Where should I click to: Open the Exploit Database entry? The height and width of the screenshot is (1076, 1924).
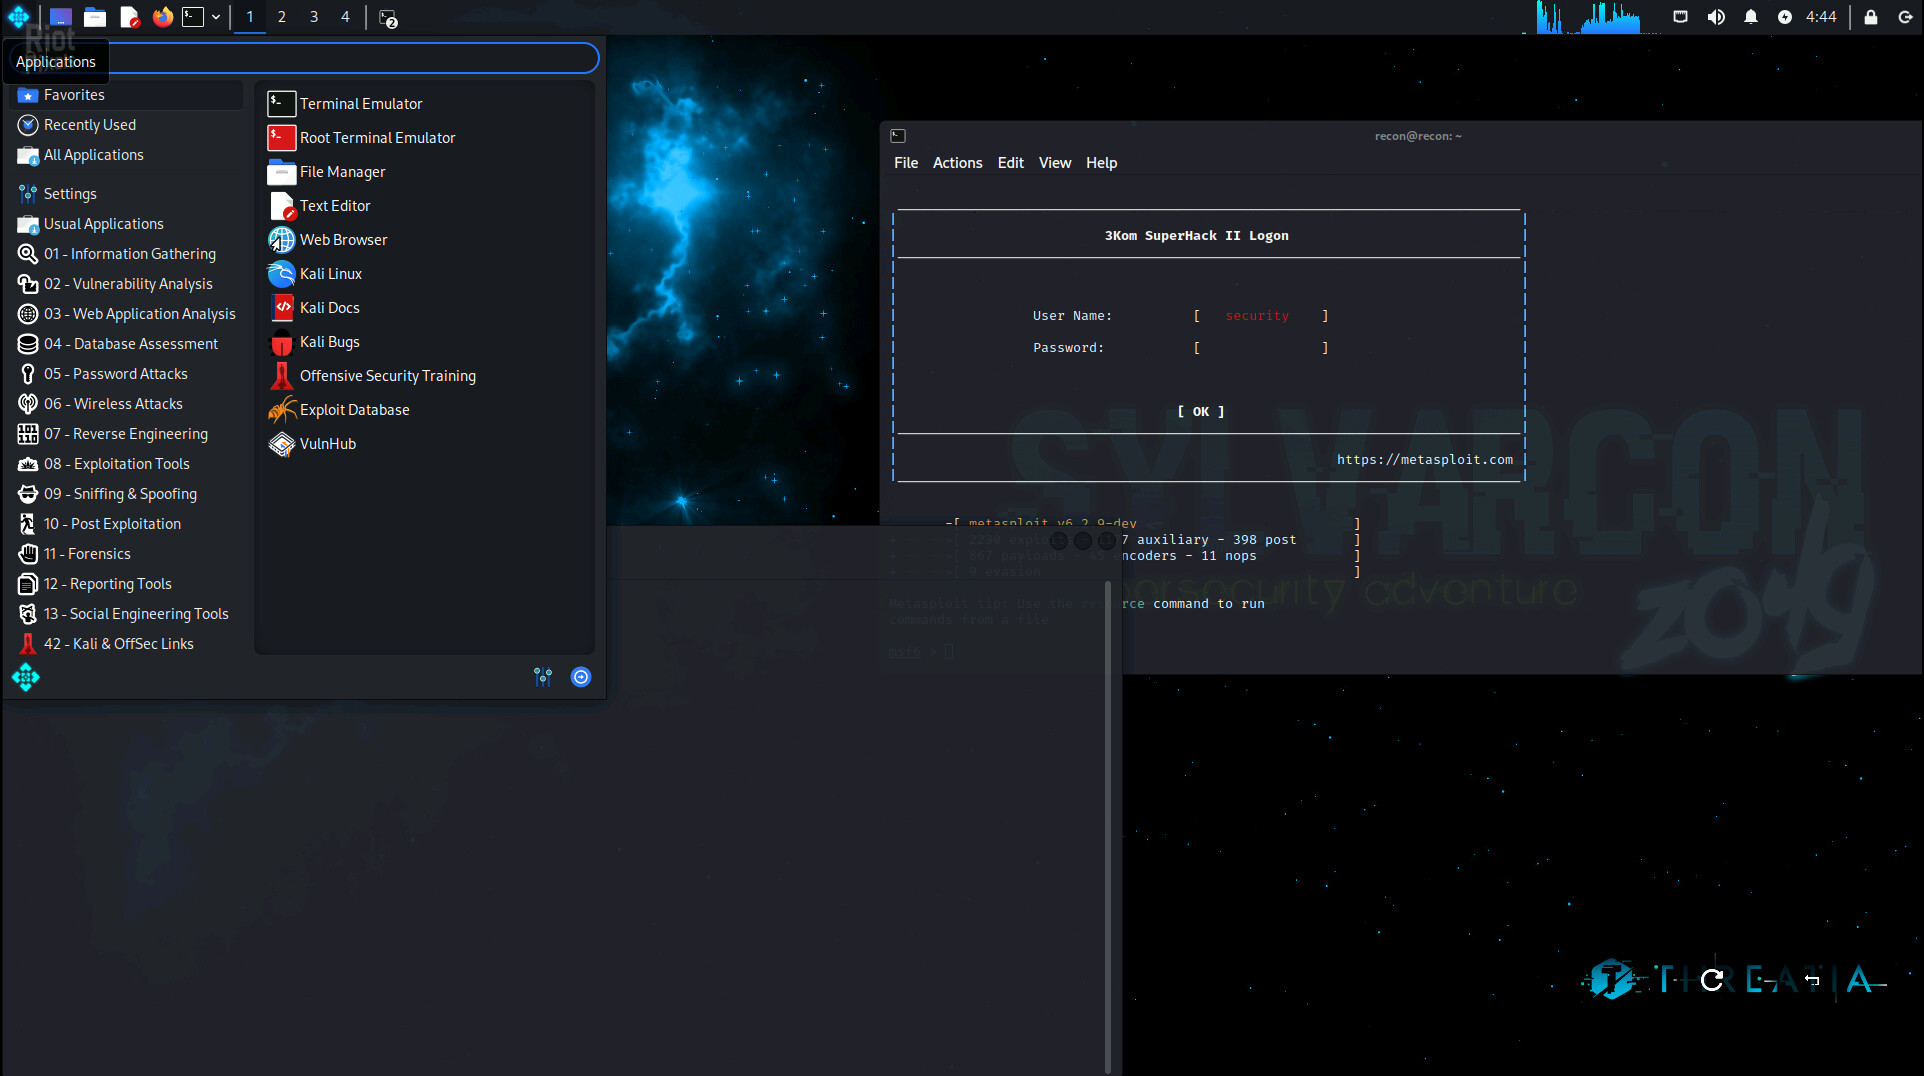click(354, 410)
